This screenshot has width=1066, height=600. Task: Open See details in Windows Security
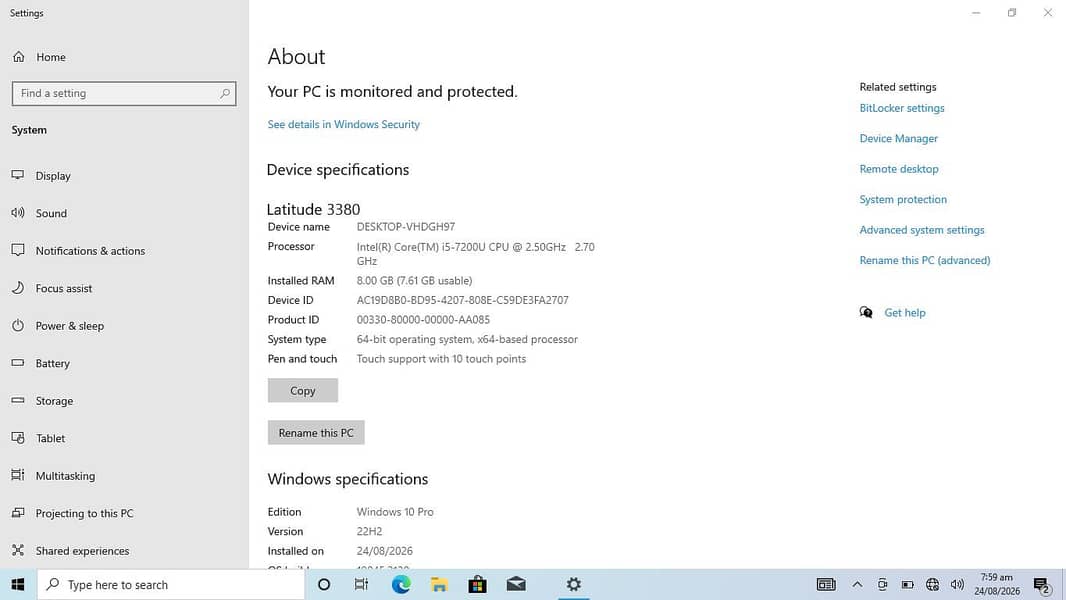coord(343,124)
